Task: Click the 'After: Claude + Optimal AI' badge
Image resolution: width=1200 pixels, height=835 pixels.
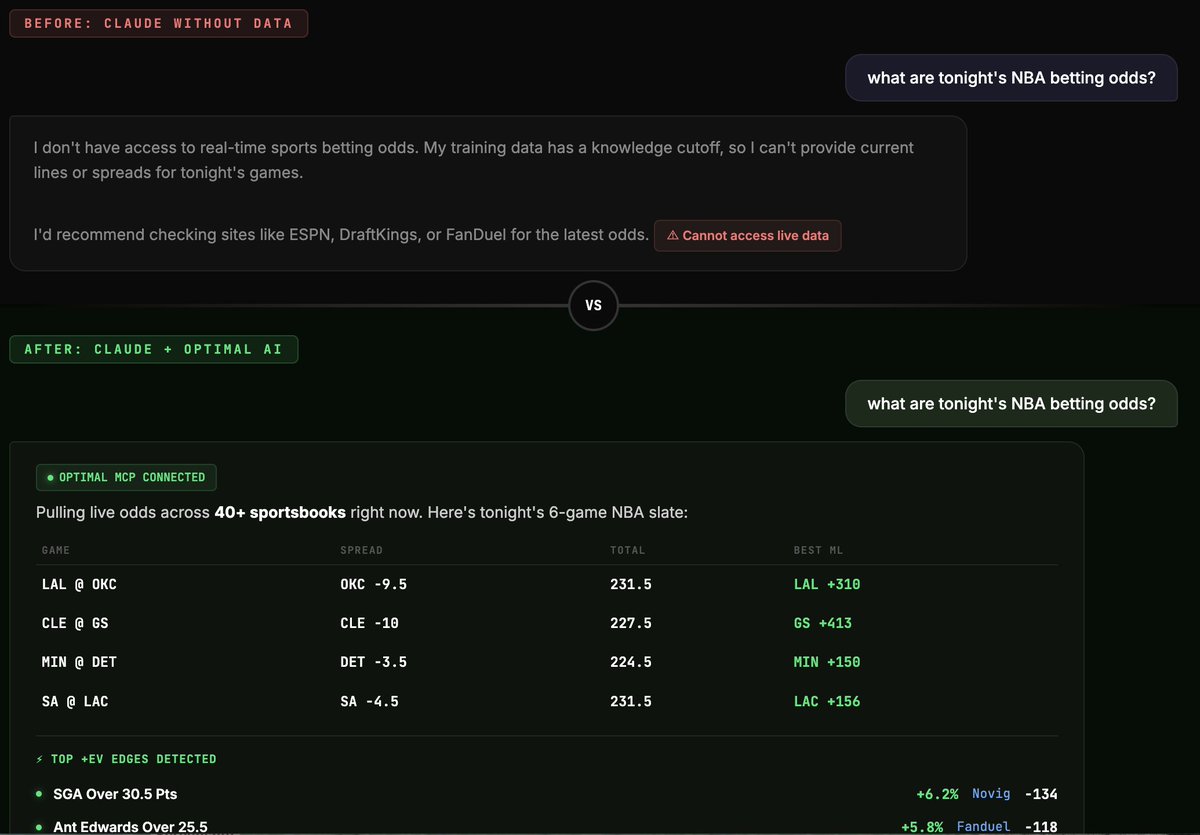Action: pyautogui.click(x=153, y=349)
